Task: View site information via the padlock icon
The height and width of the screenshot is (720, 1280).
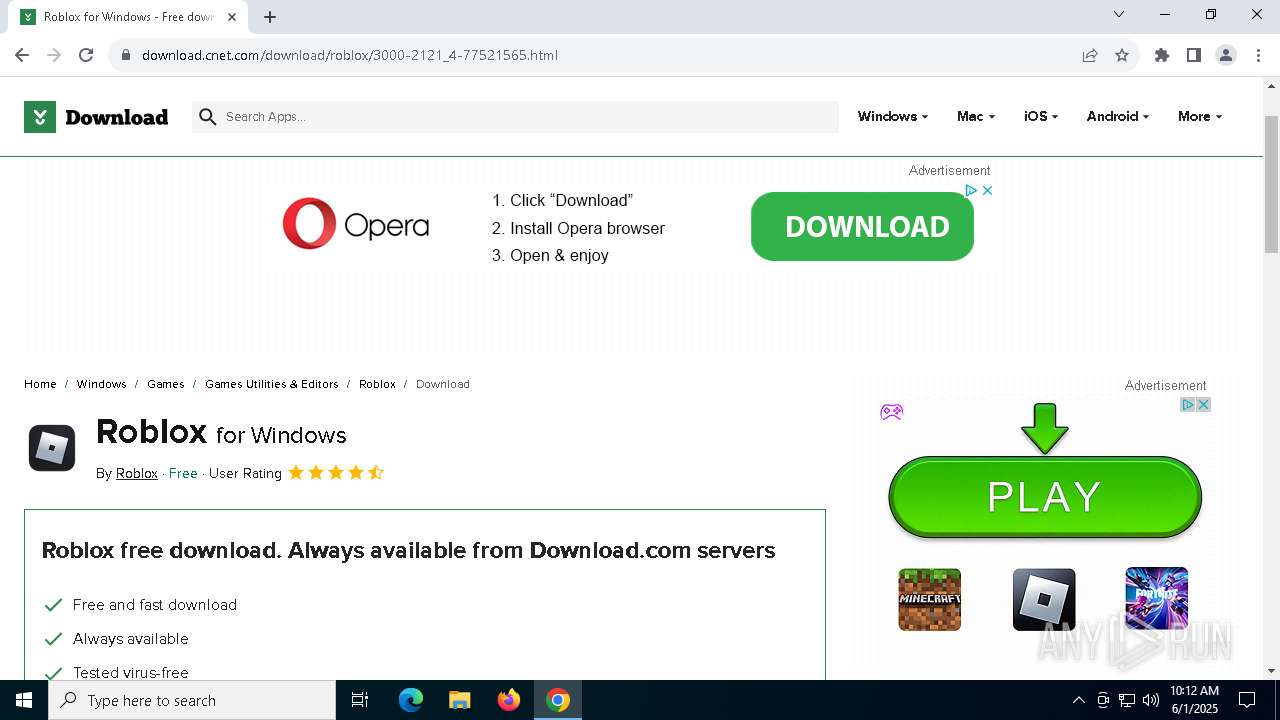Action: pyautogui.click(x=126, y=55)
